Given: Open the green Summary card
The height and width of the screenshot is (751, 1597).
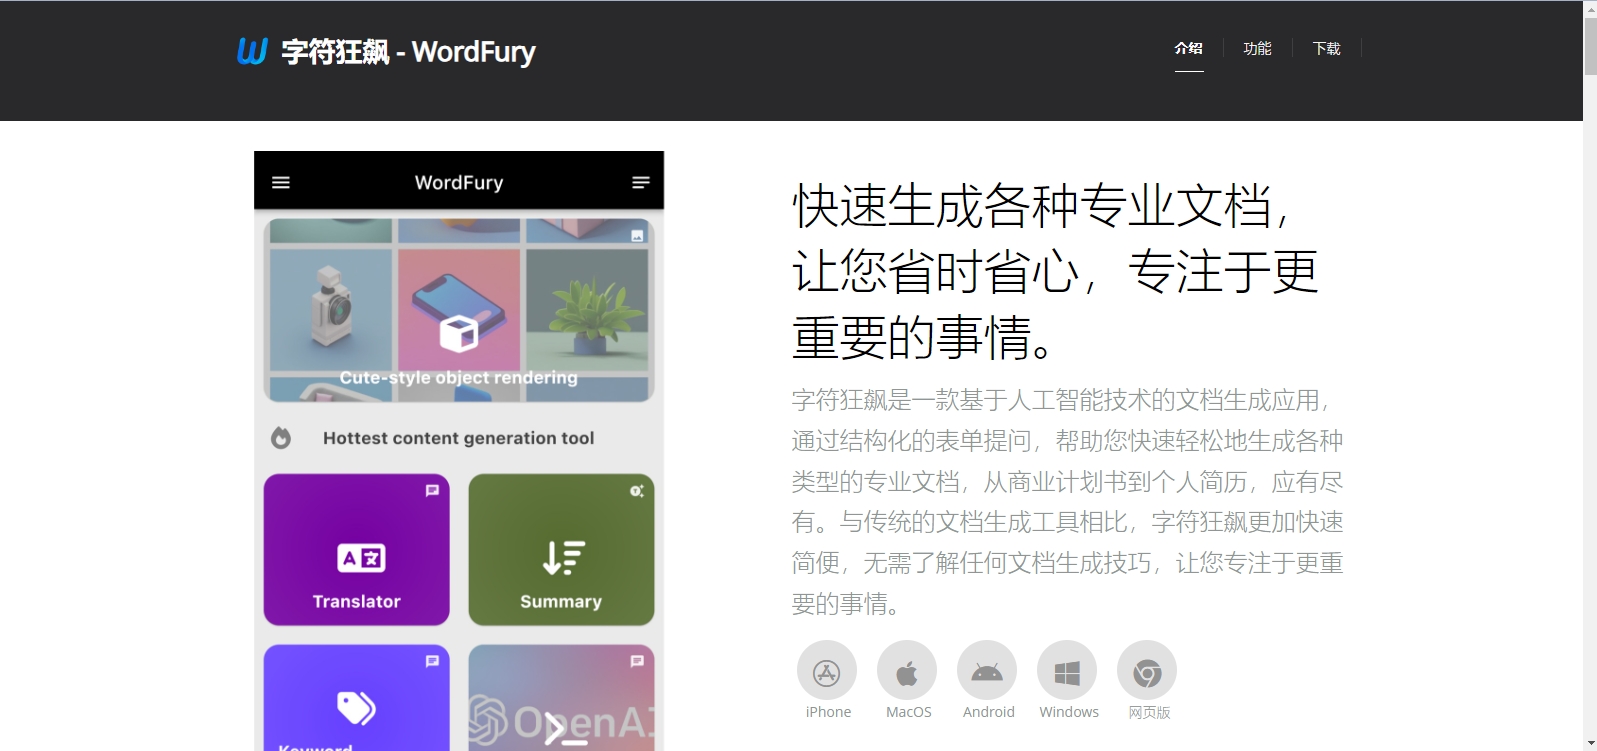Looking at the screenshot, I should pos(561,549).
